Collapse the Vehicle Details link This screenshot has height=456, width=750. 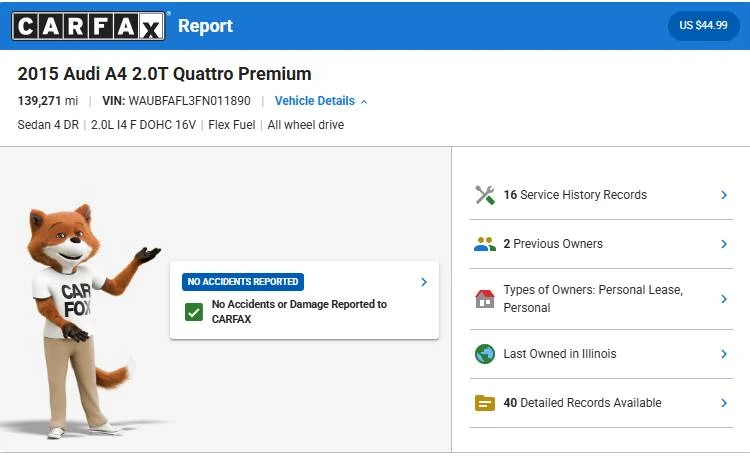point(321,101)
